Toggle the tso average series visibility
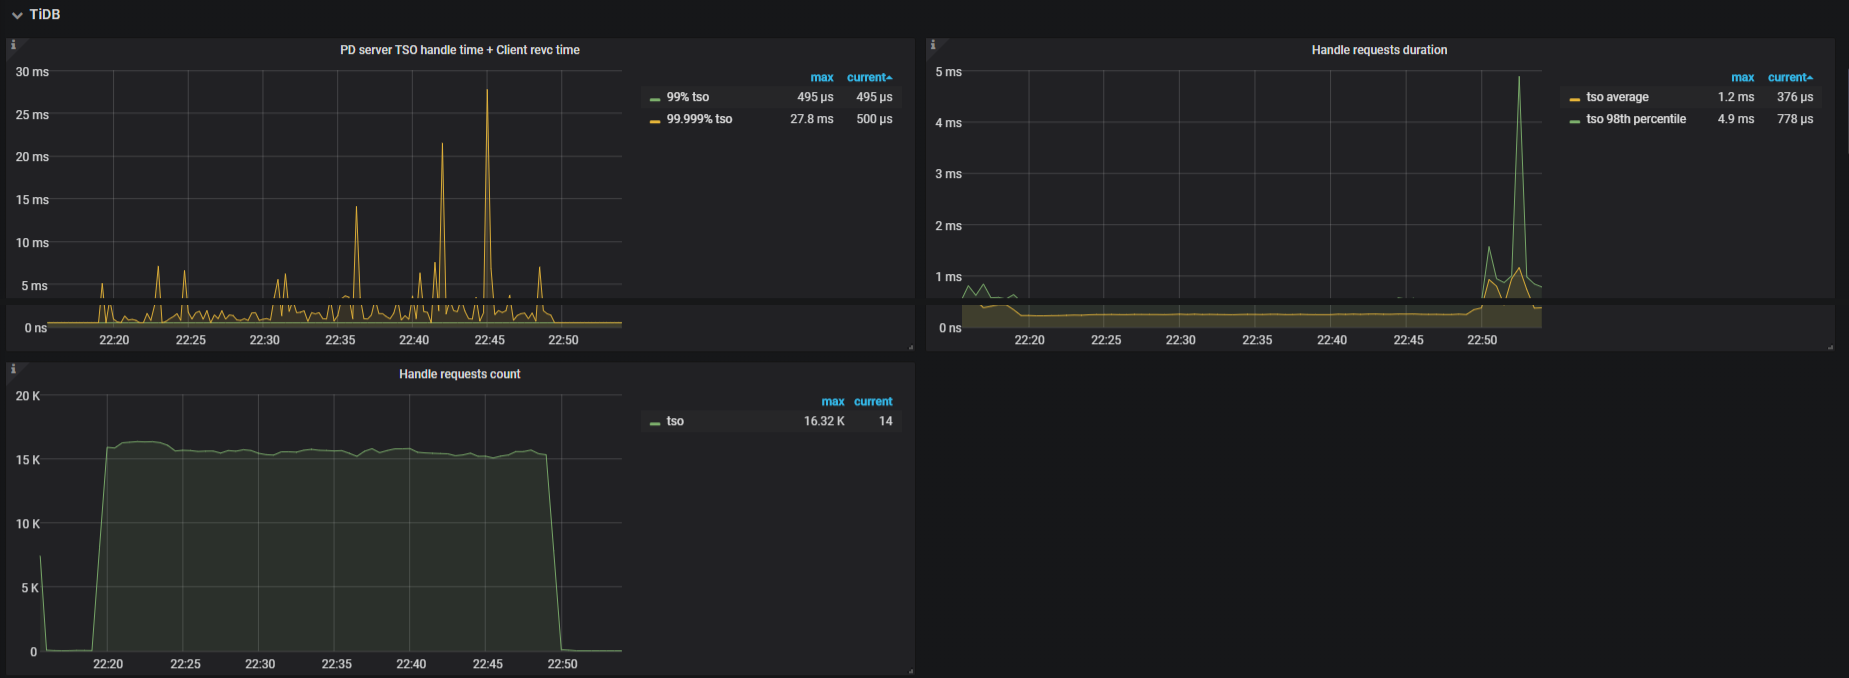 (x=1617, y=97)
